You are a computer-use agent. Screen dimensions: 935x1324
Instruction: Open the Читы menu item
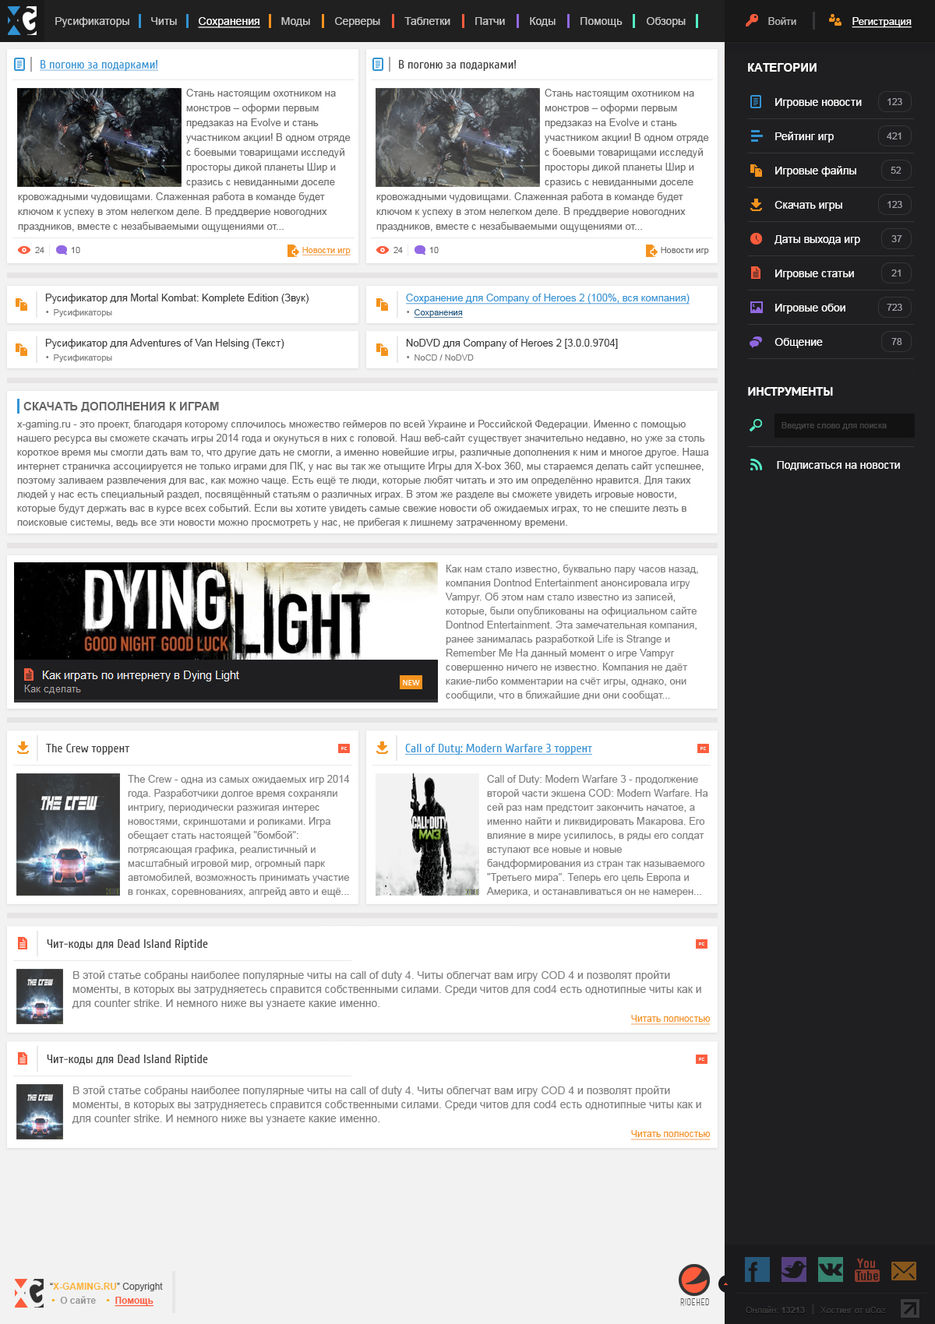pos(164,21)
